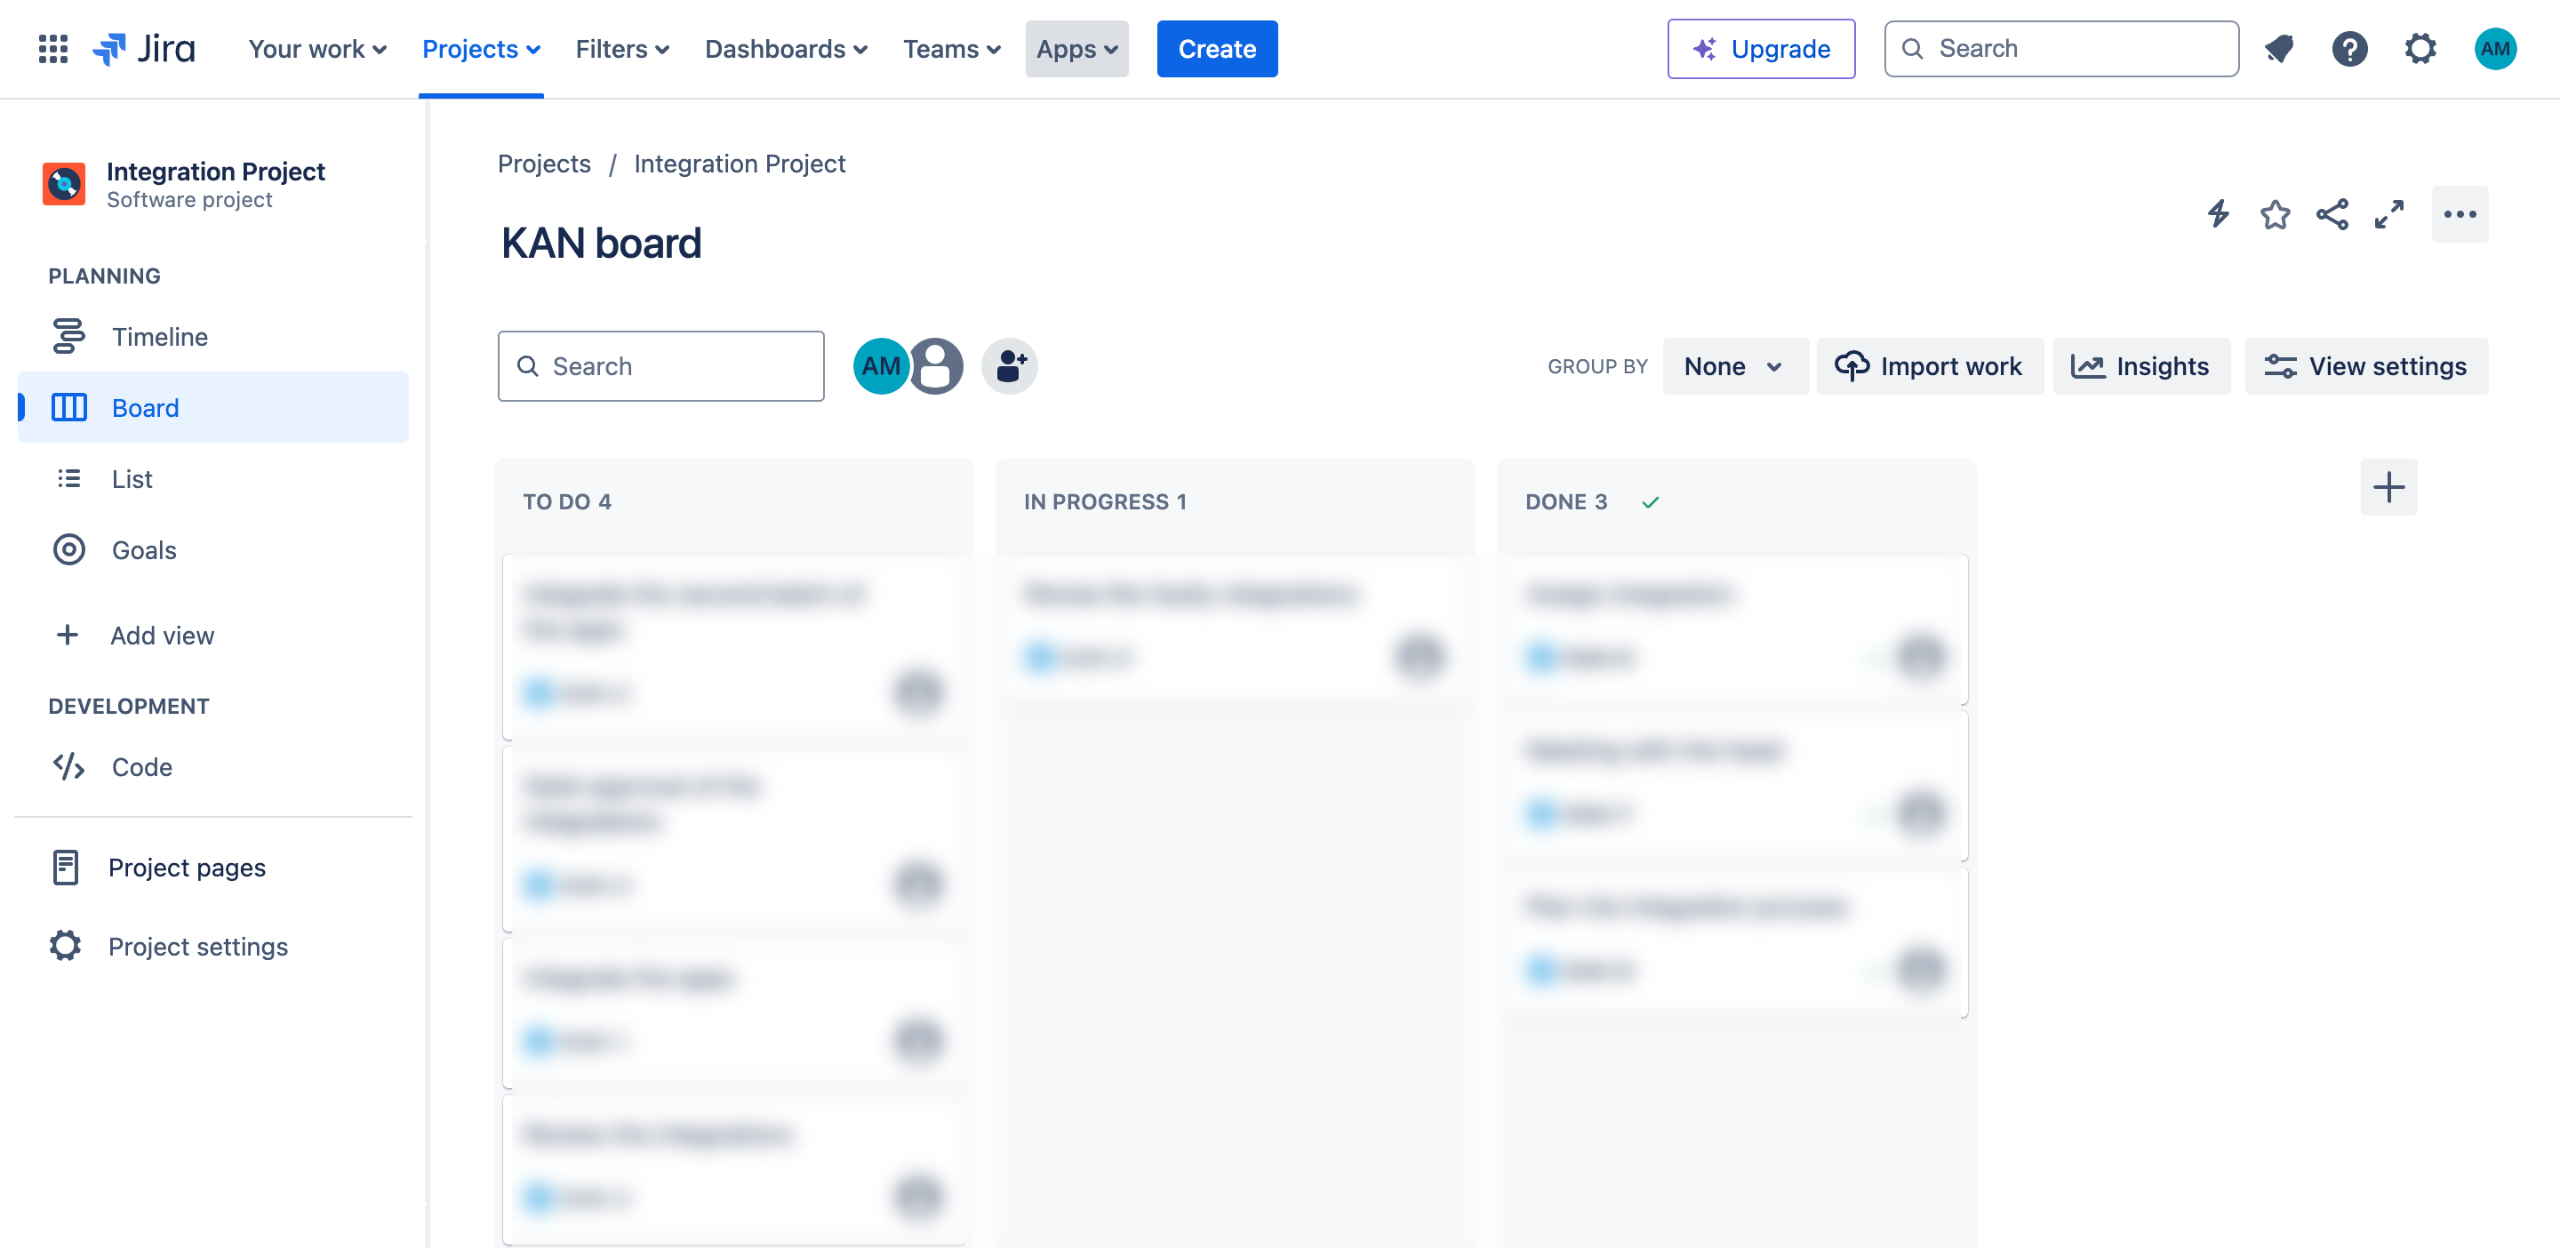Expand the Group By None dropdown
The width and height of the screenshot is (2560, 1248).
(x=1733, y=366)
